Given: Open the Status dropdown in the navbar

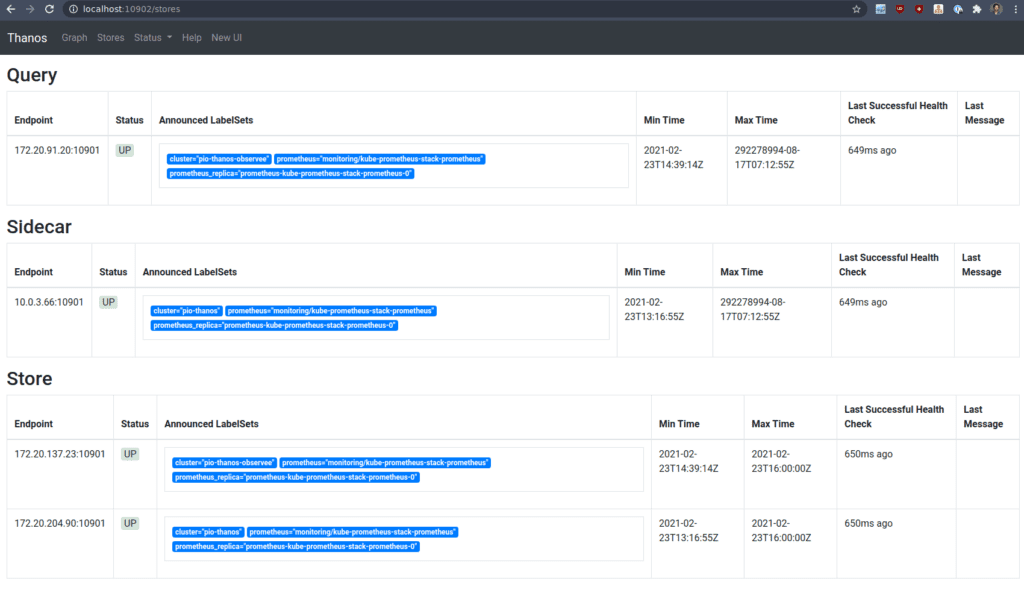Looking at the screenshot, I should pyautogui.click(x=151, y=37).
